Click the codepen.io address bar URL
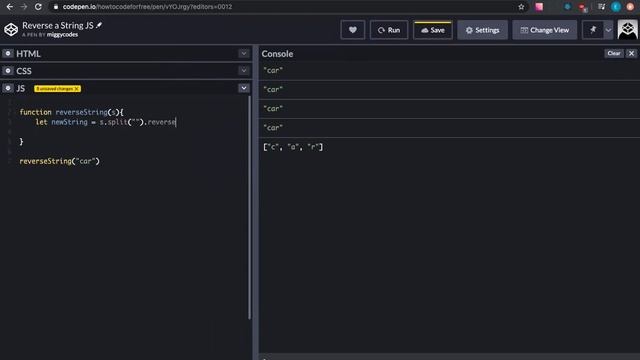Viewport: 640px width, 360px height. coord(147,7)
